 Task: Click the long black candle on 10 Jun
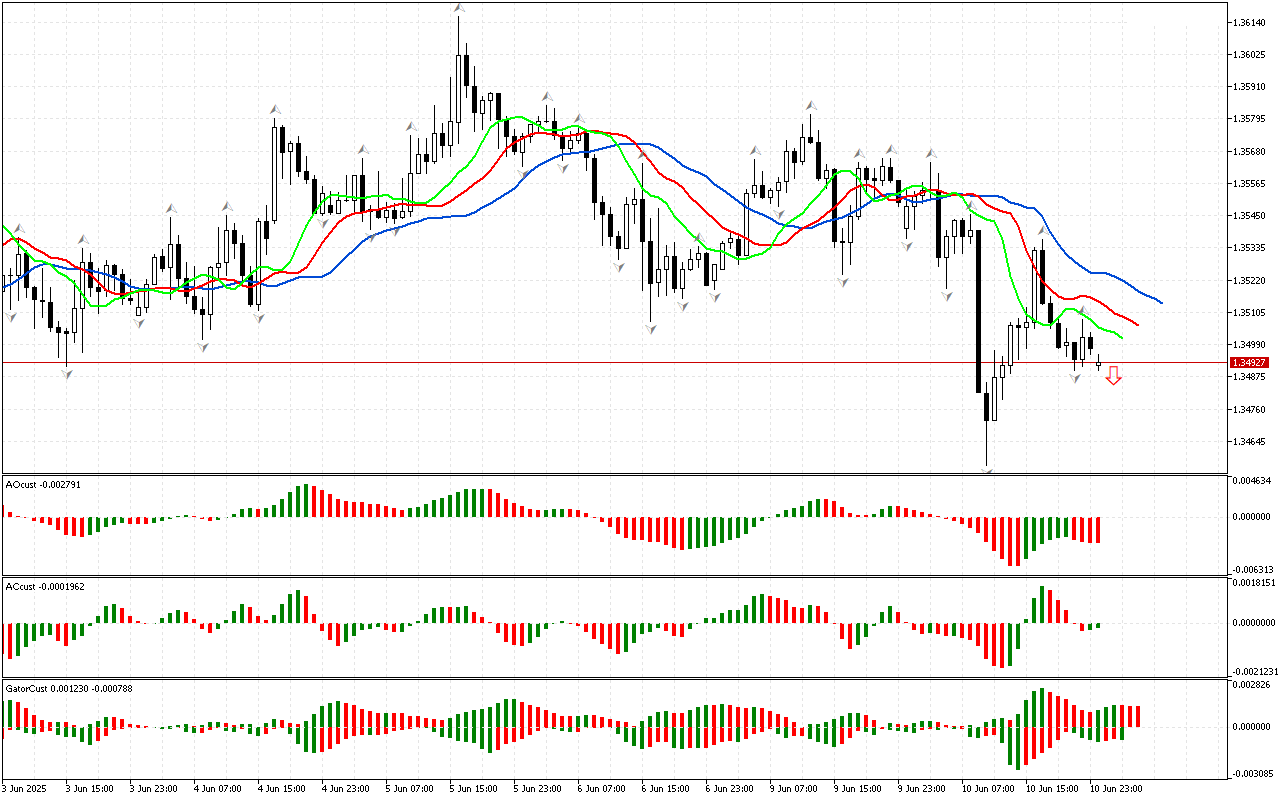pyautogui.click(x=977, y=310)
